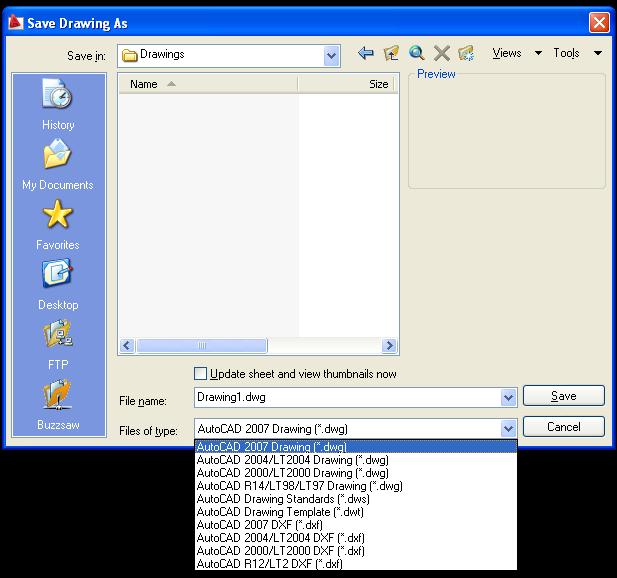Open the Views dropdown menu

pyautogui.click(x=517, y=53)
